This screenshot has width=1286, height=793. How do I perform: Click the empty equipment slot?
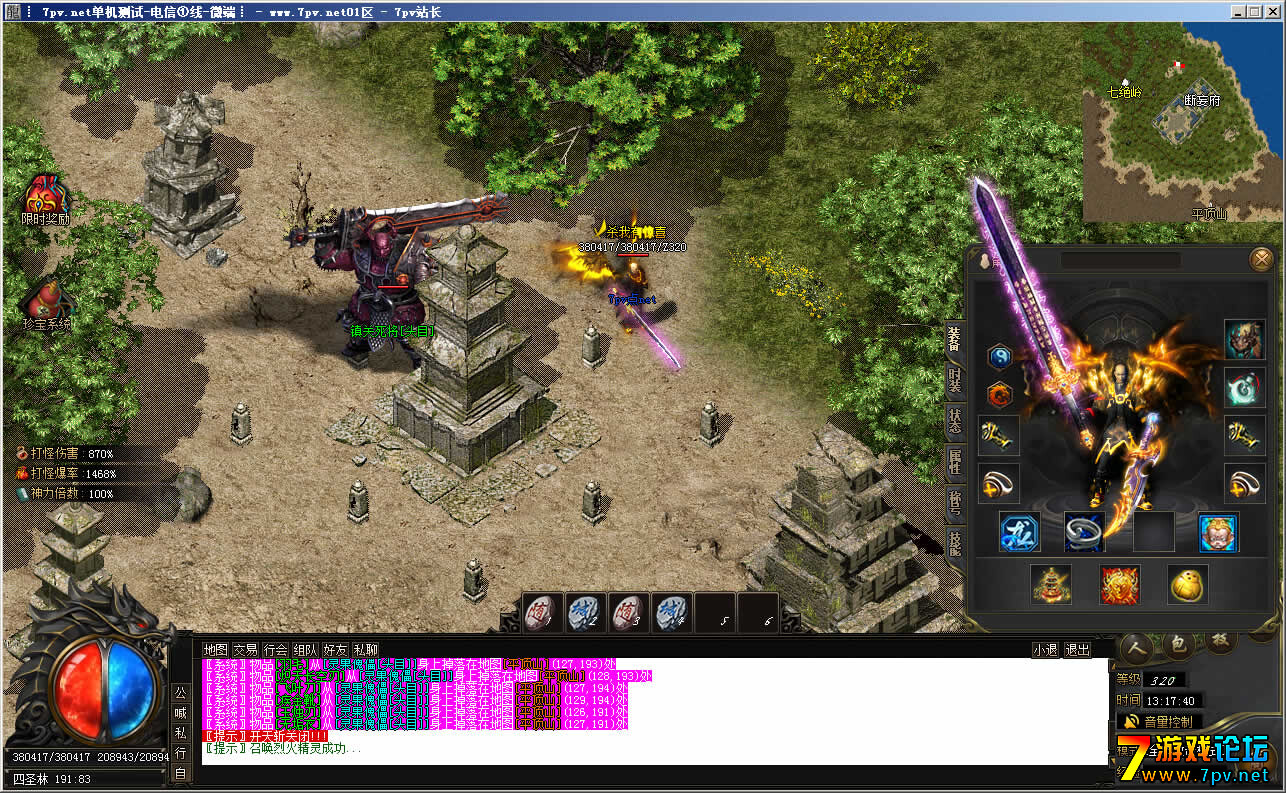(1153, 532)
